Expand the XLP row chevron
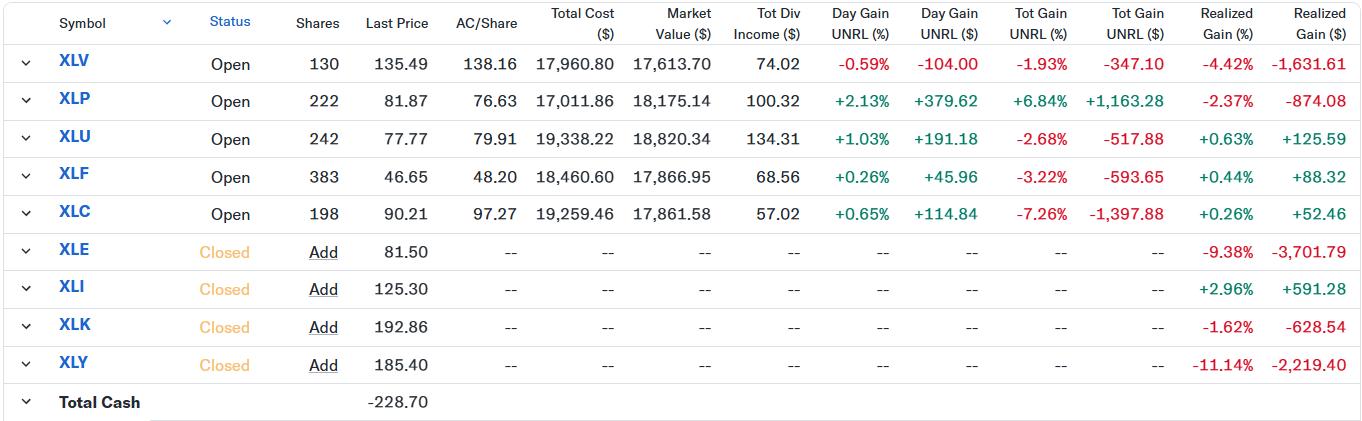 [x=26, y=101]
